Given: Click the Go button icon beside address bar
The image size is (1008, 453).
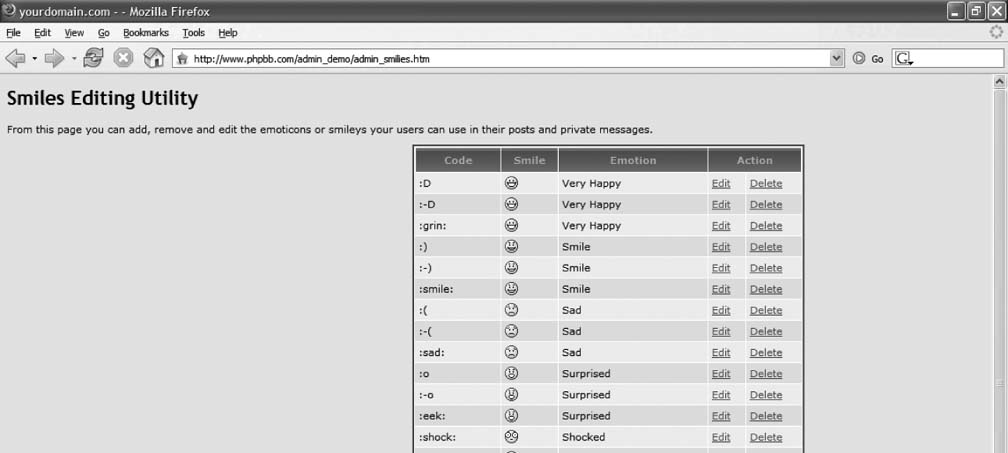Looking at the screenshot, I should [x=859, y=59].
